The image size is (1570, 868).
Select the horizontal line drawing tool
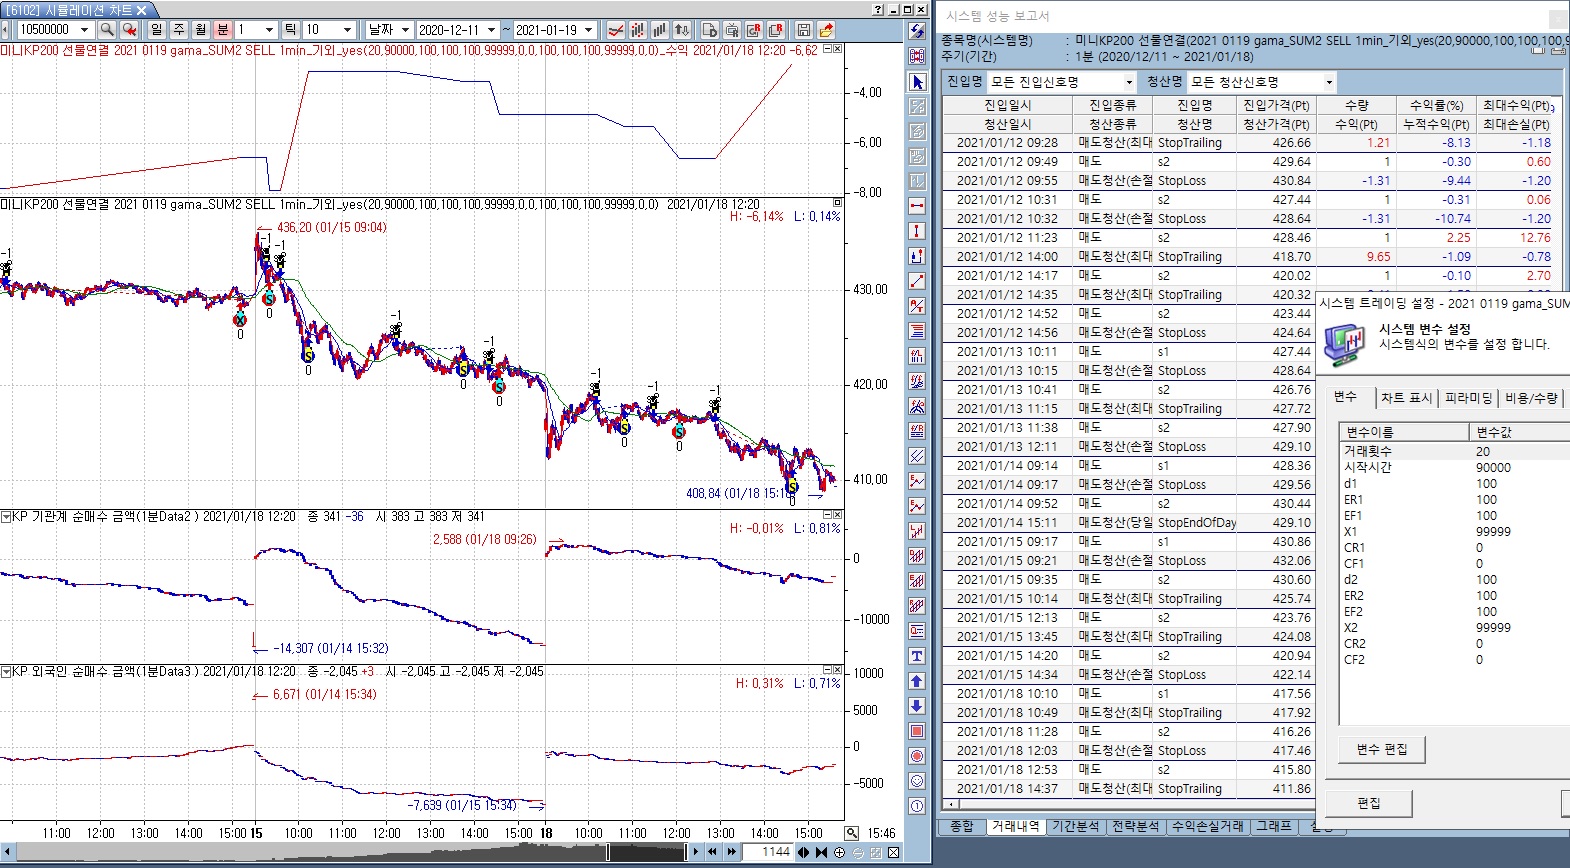point(917,206)
